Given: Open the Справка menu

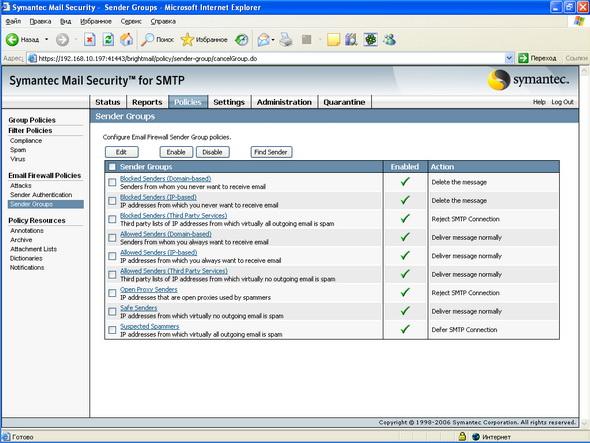Looking at the screenshot, I should click(163, 21).
